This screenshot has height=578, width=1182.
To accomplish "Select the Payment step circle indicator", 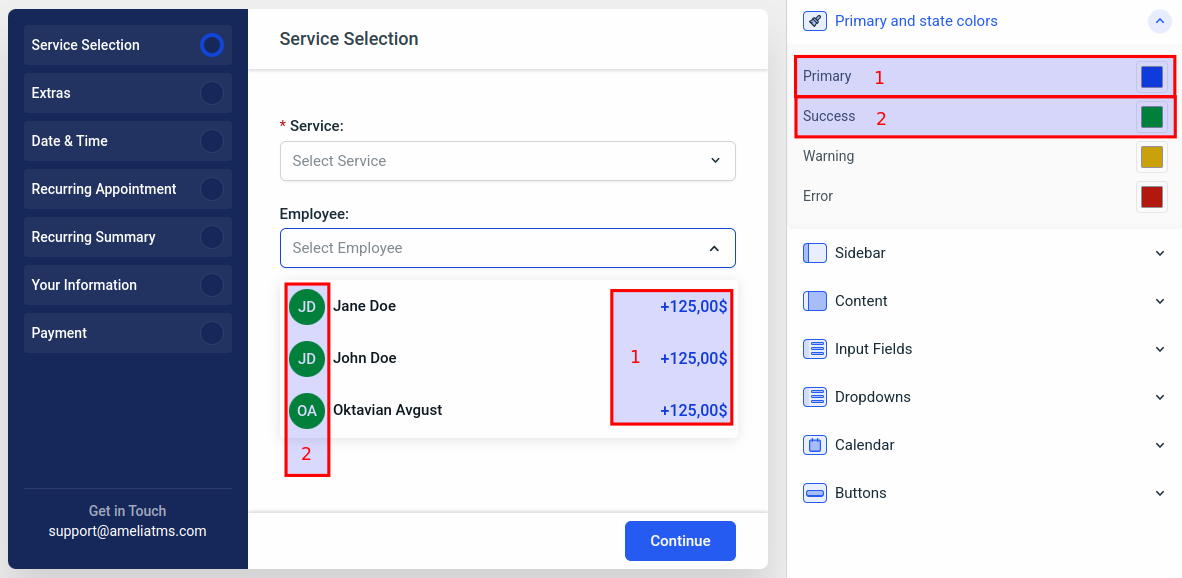I will 211,333.
